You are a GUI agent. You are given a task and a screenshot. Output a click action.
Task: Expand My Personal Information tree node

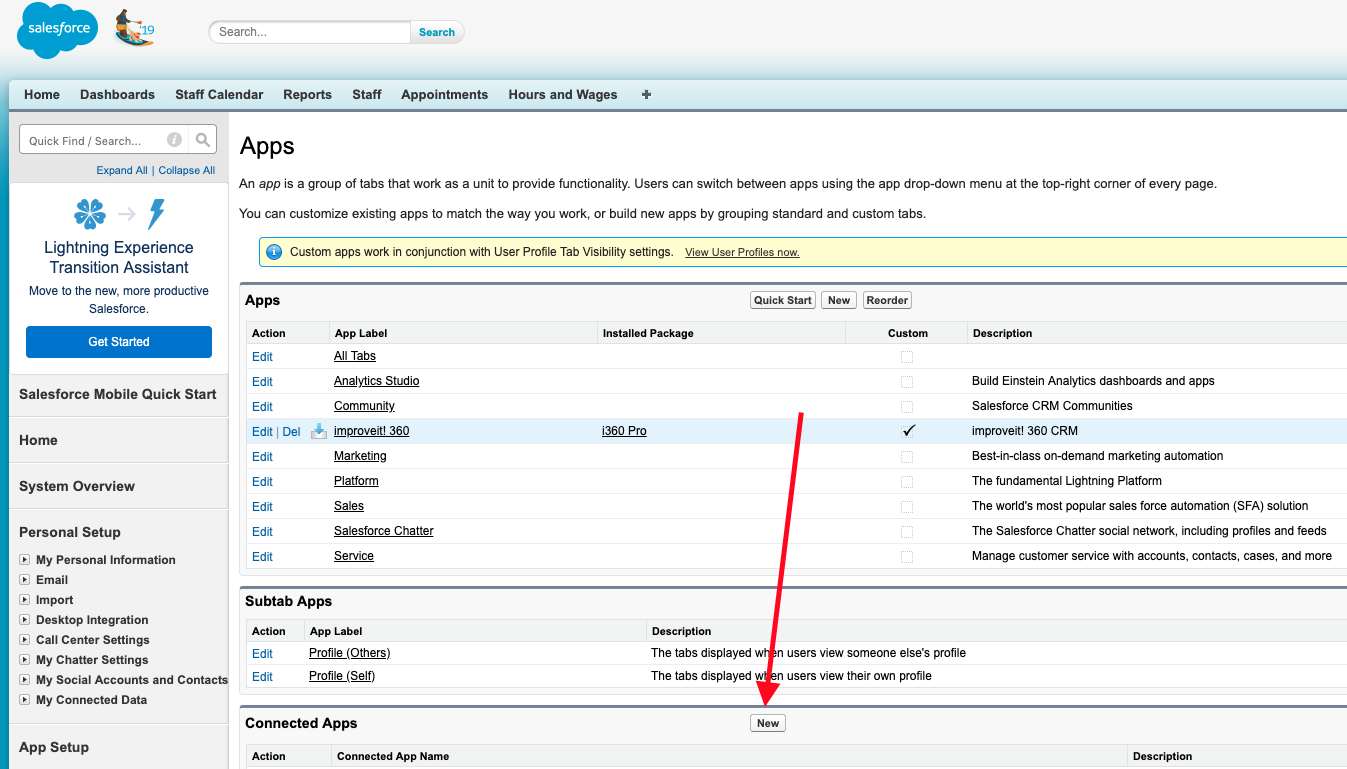coord(25,560)
